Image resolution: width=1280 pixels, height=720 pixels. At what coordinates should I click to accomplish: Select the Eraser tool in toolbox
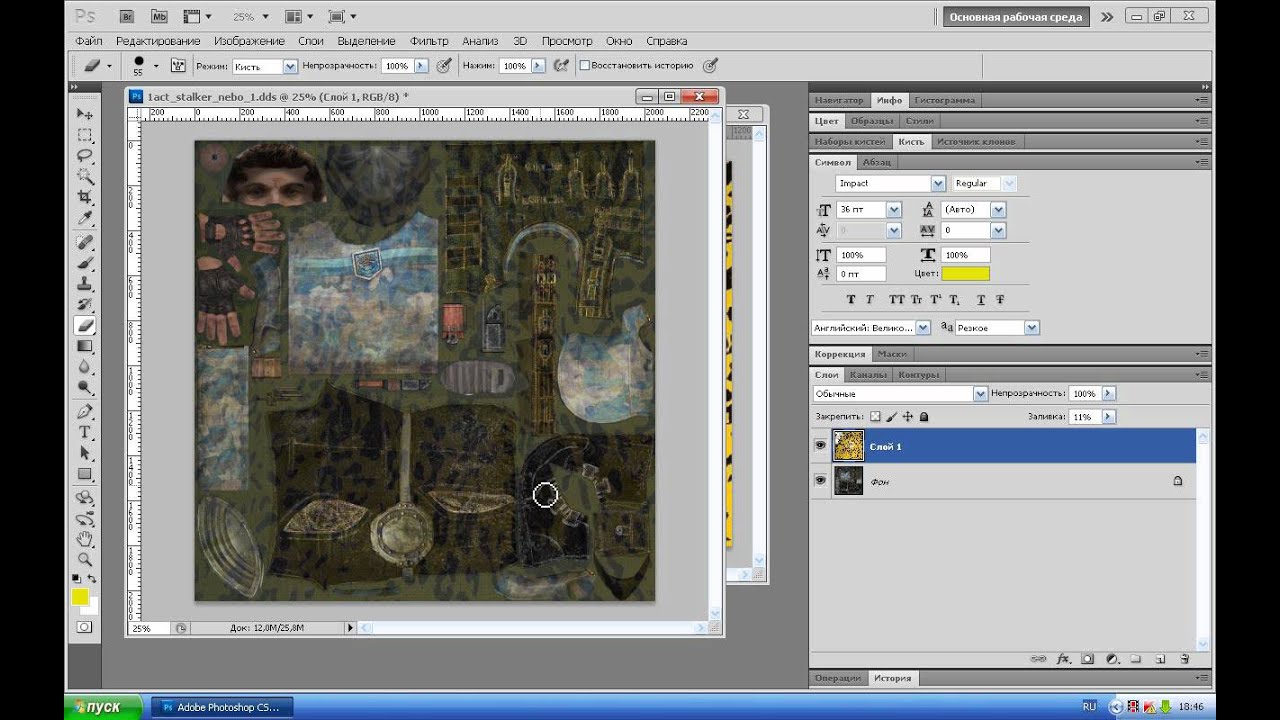point(85,325)
